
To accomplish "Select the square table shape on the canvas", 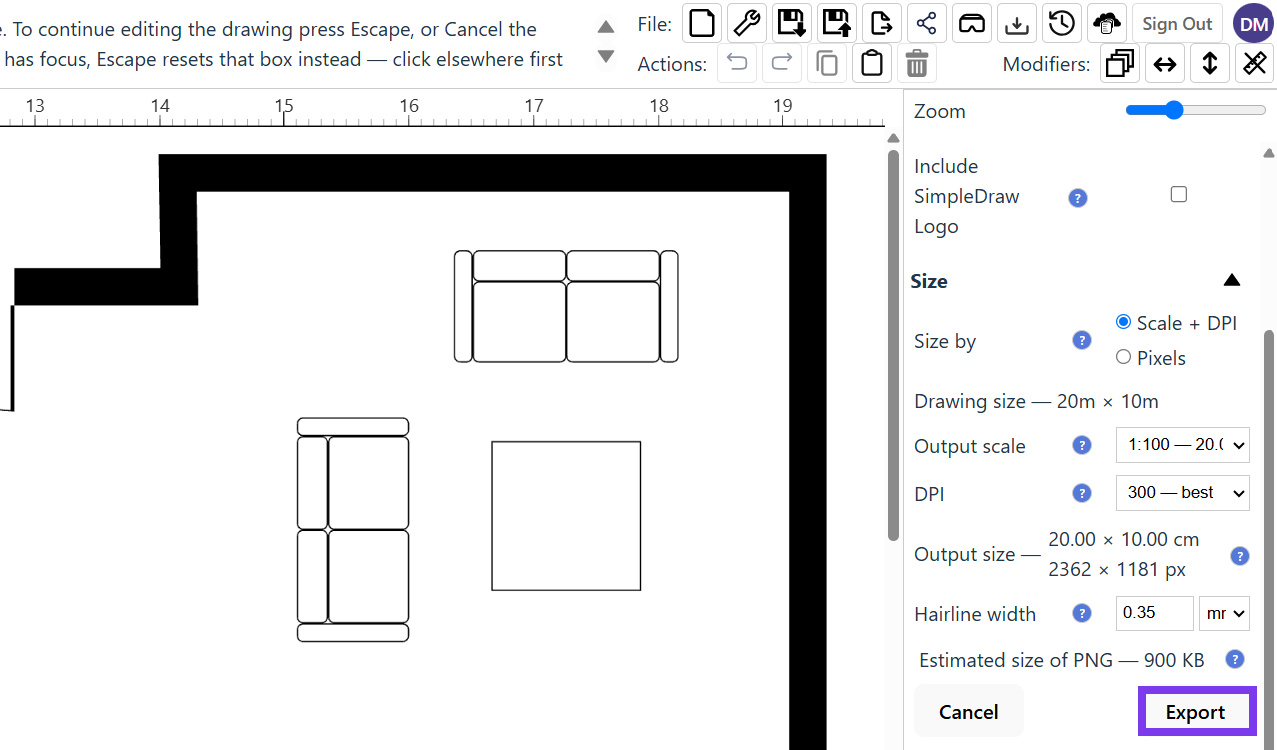I will 566,516.
